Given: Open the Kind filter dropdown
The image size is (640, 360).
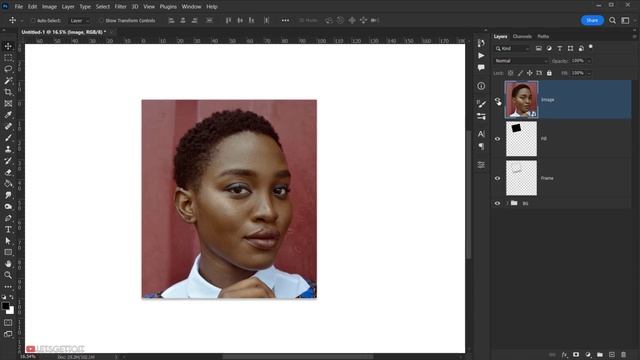Looking at the screenshot, I should coord(512,49).
